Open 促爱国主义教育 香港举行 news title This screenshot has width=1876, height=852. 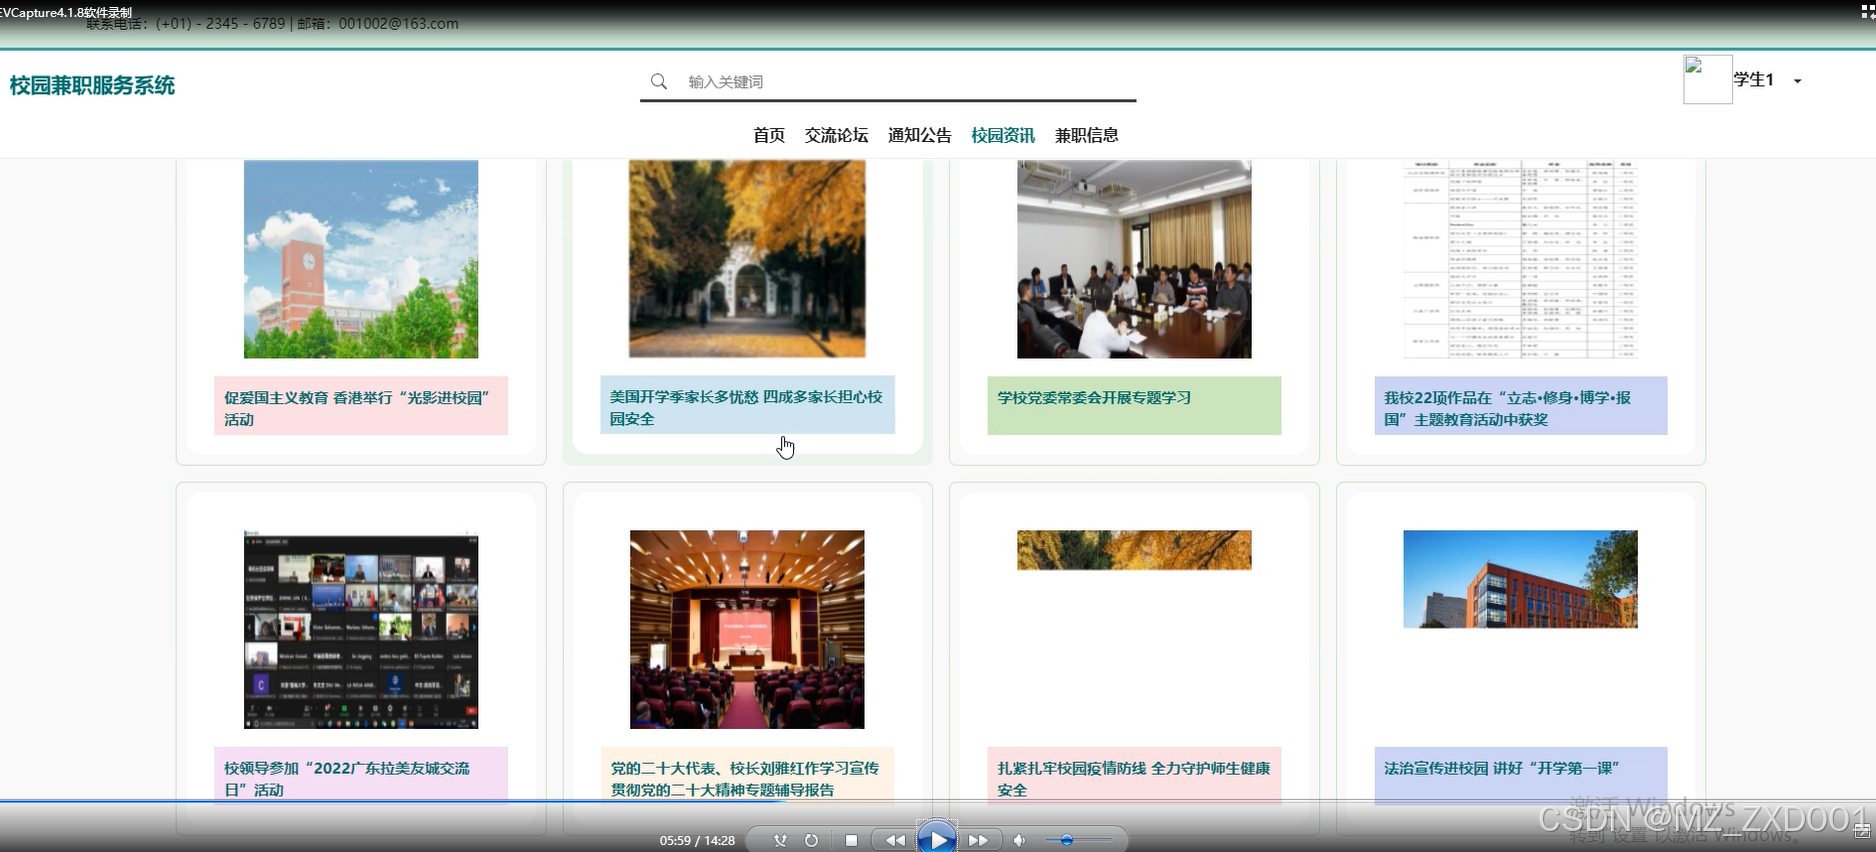361,406
